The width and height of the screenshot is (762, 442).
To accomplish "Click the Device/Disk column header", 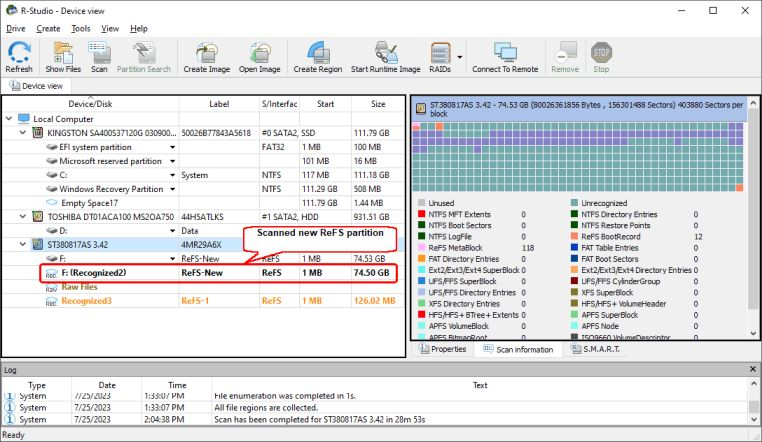I will tap(90, 104).
